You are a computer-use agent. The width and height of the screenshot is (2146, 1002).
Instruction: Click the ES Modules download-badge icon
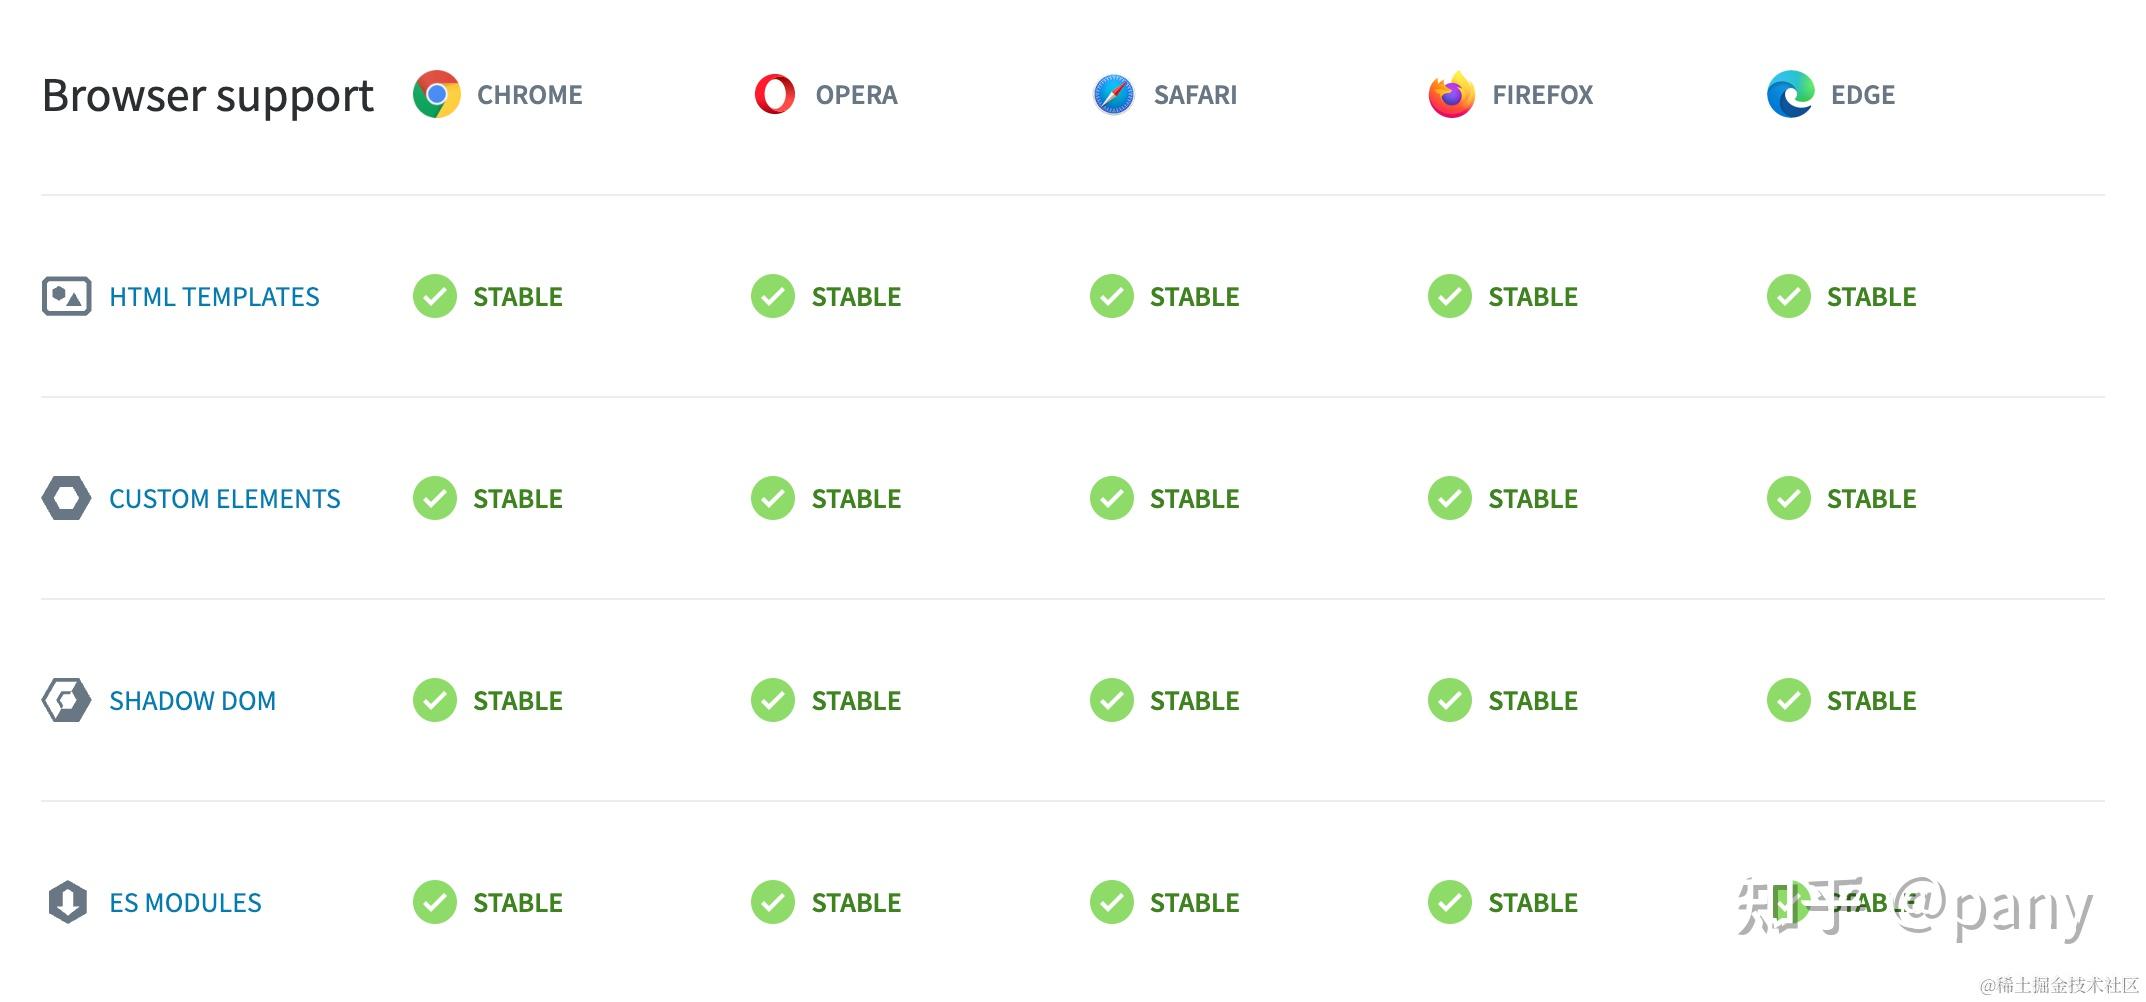click(x=67, y=902)
